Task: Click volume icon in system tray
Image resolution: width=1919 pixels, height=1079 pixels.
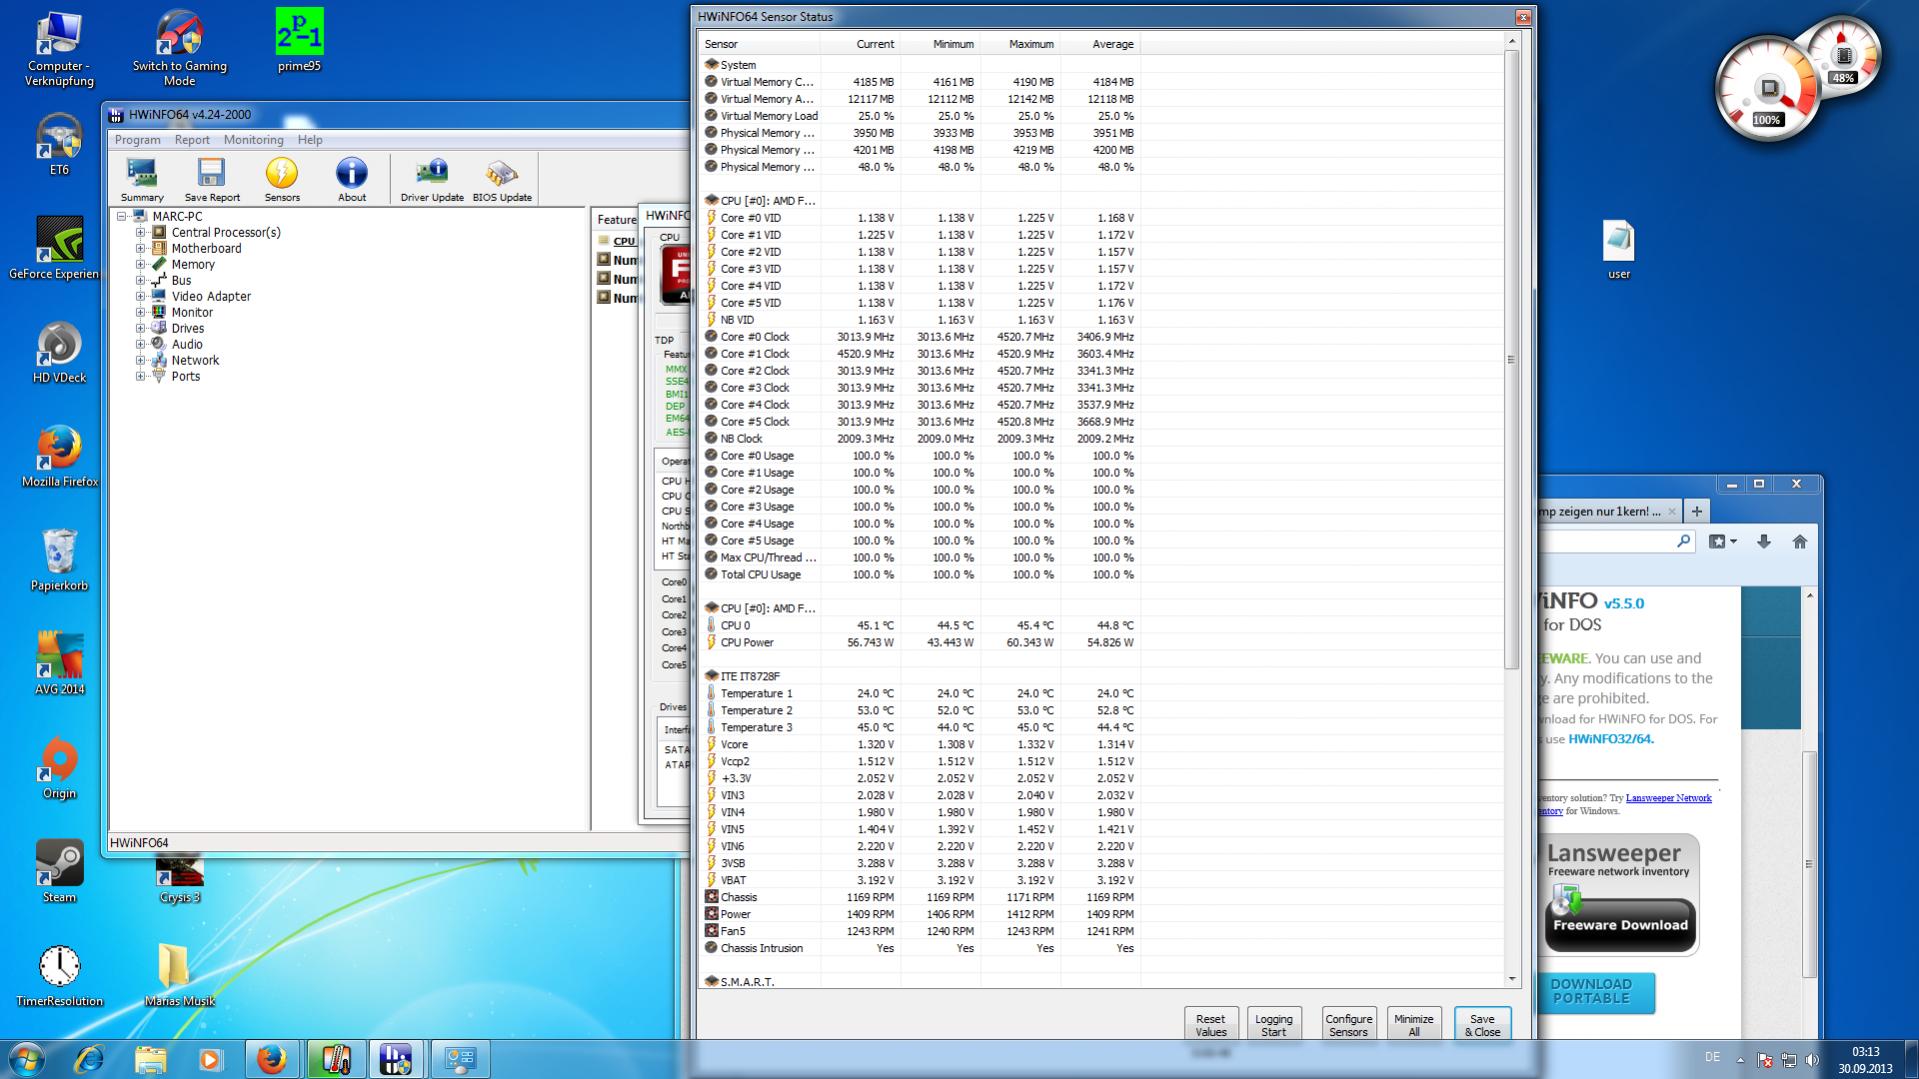Action: click(1812, 1060)
